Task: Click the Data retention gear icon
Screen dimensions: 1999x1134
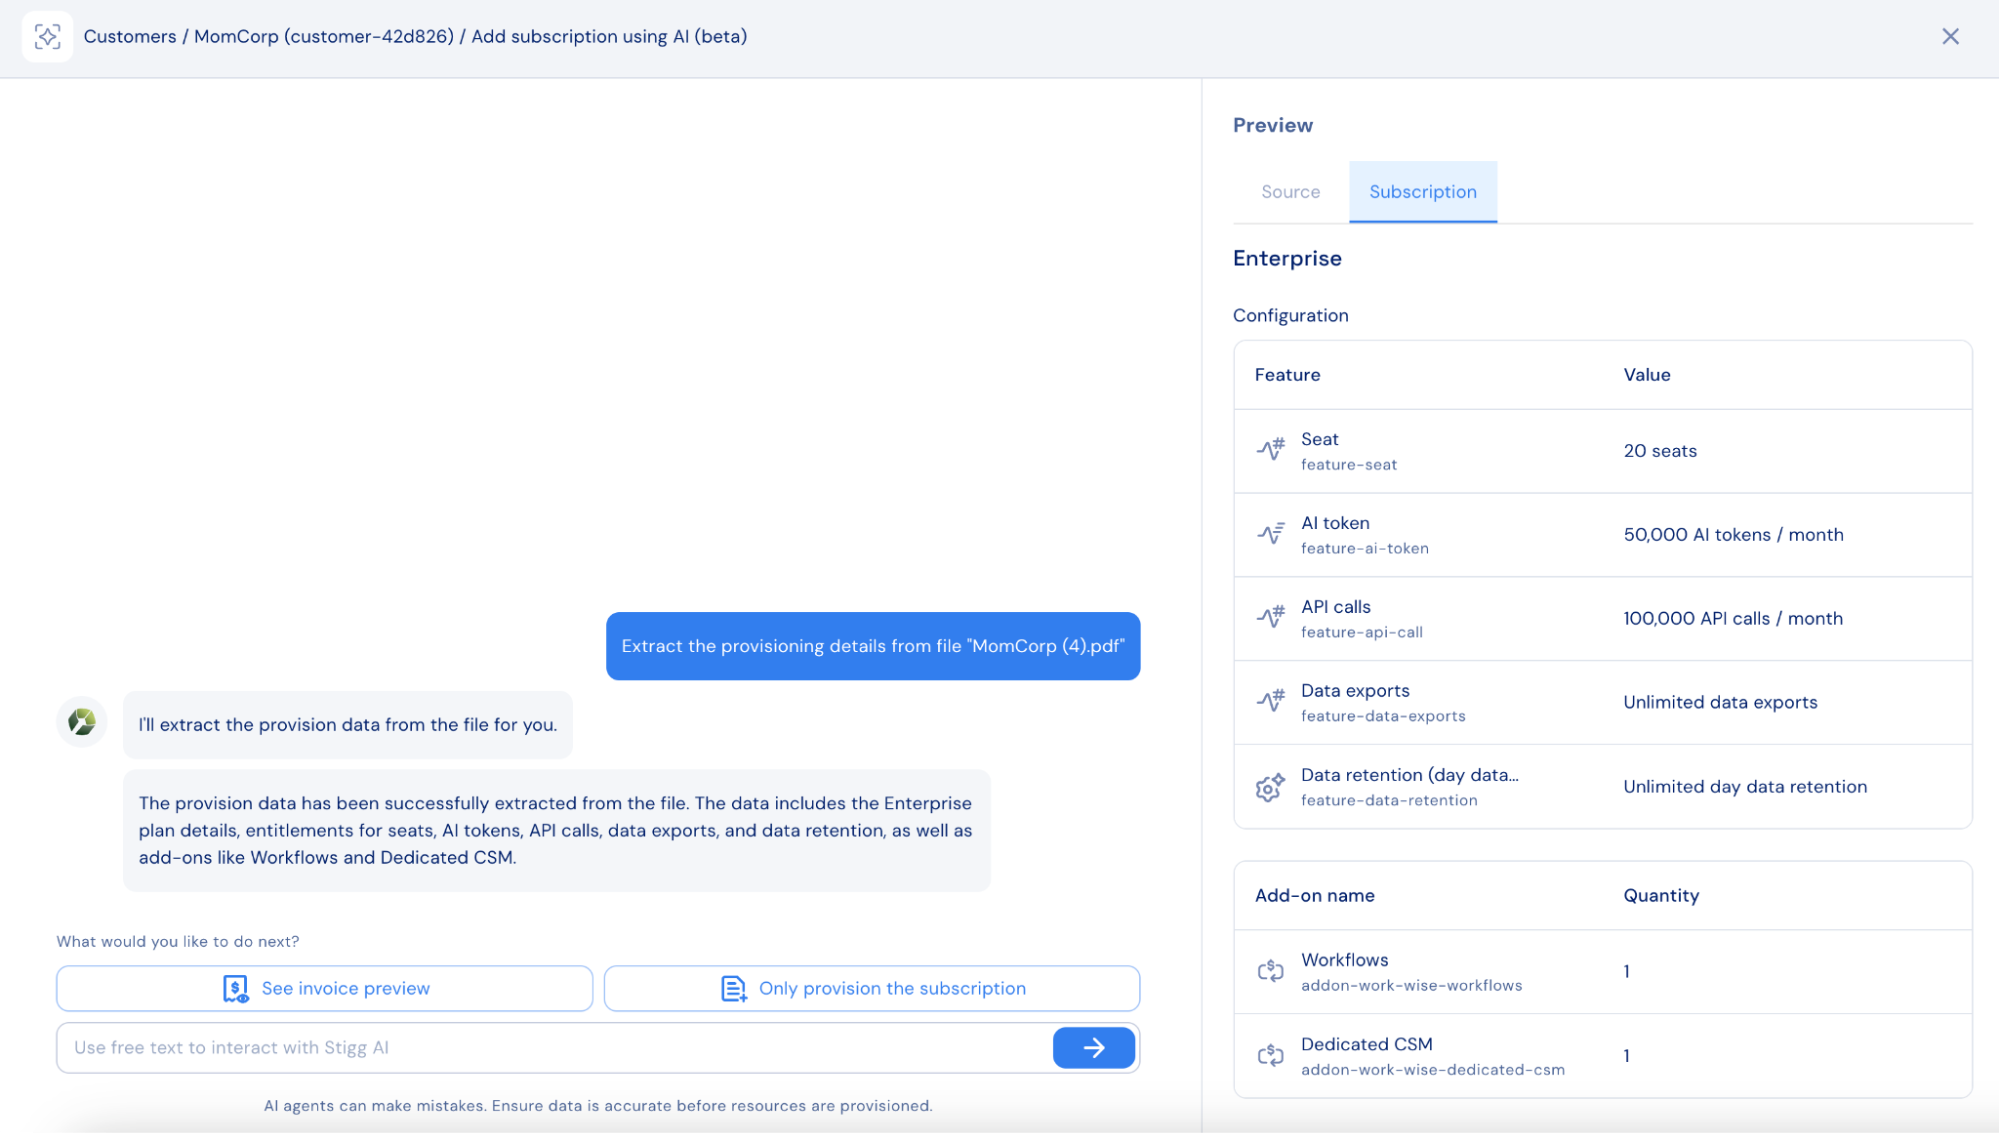Action: [x=1270, y=787]
